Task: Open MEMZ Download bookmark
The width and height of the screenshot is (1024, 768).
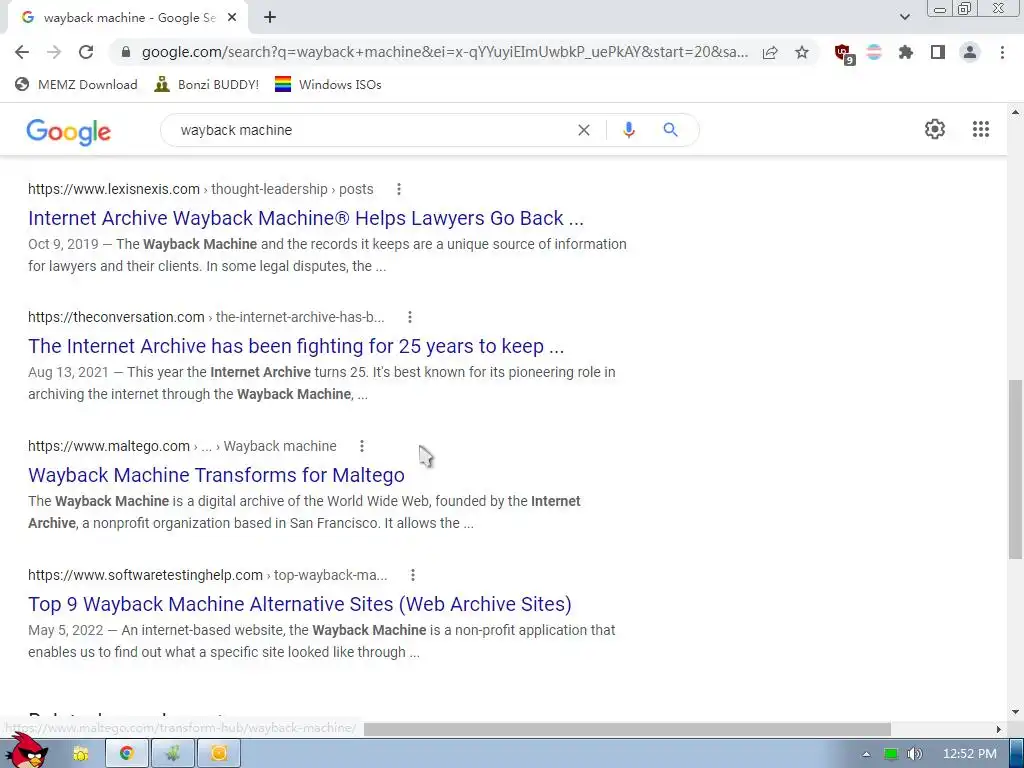Action: 76,84
